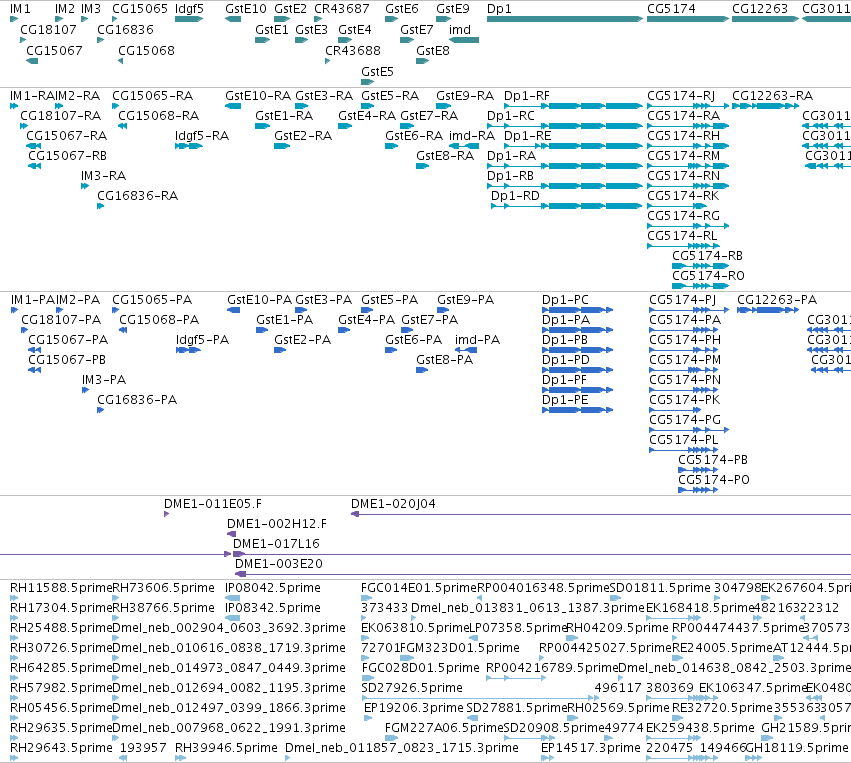Click the DME1-003E20 feature label
The height and width of the screenshot is (763, 851).
click(x=278, y=564)
